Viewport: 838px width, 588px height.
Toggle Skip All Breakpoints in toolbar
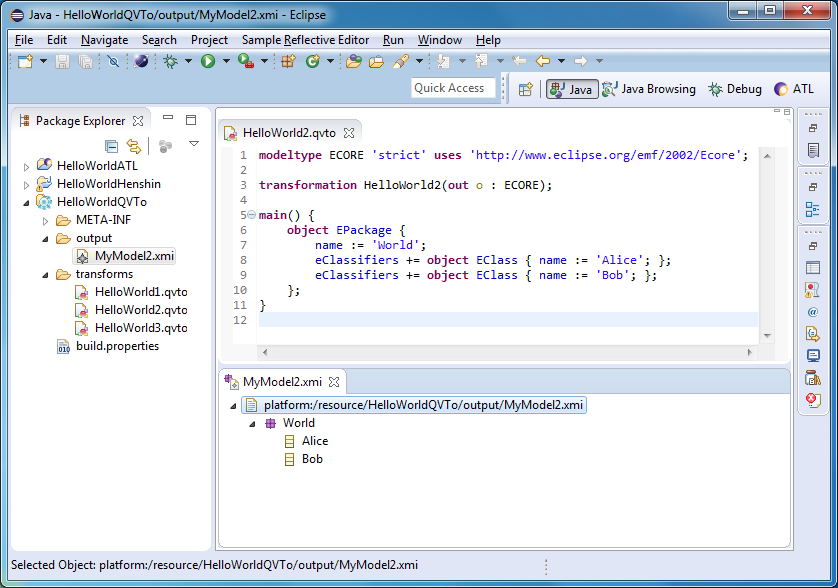click(x=113, y=61)
